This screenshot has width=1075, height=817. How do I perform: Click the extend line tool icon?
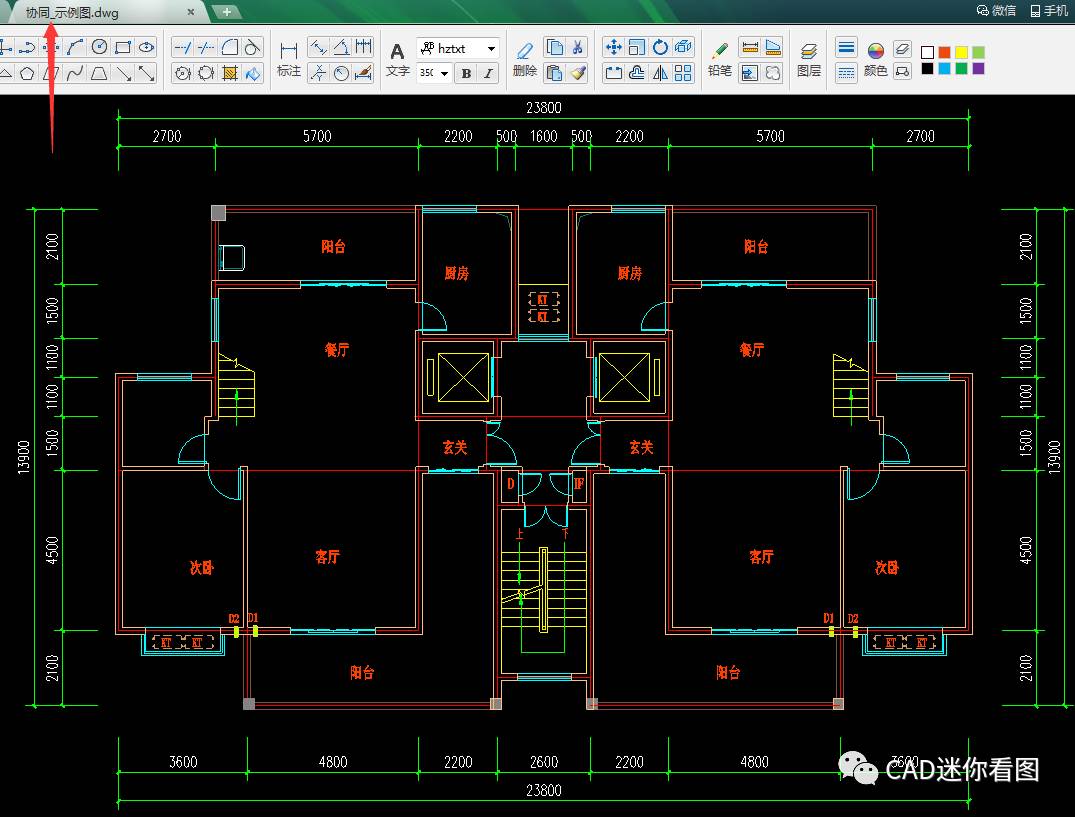tap(182, 47)
